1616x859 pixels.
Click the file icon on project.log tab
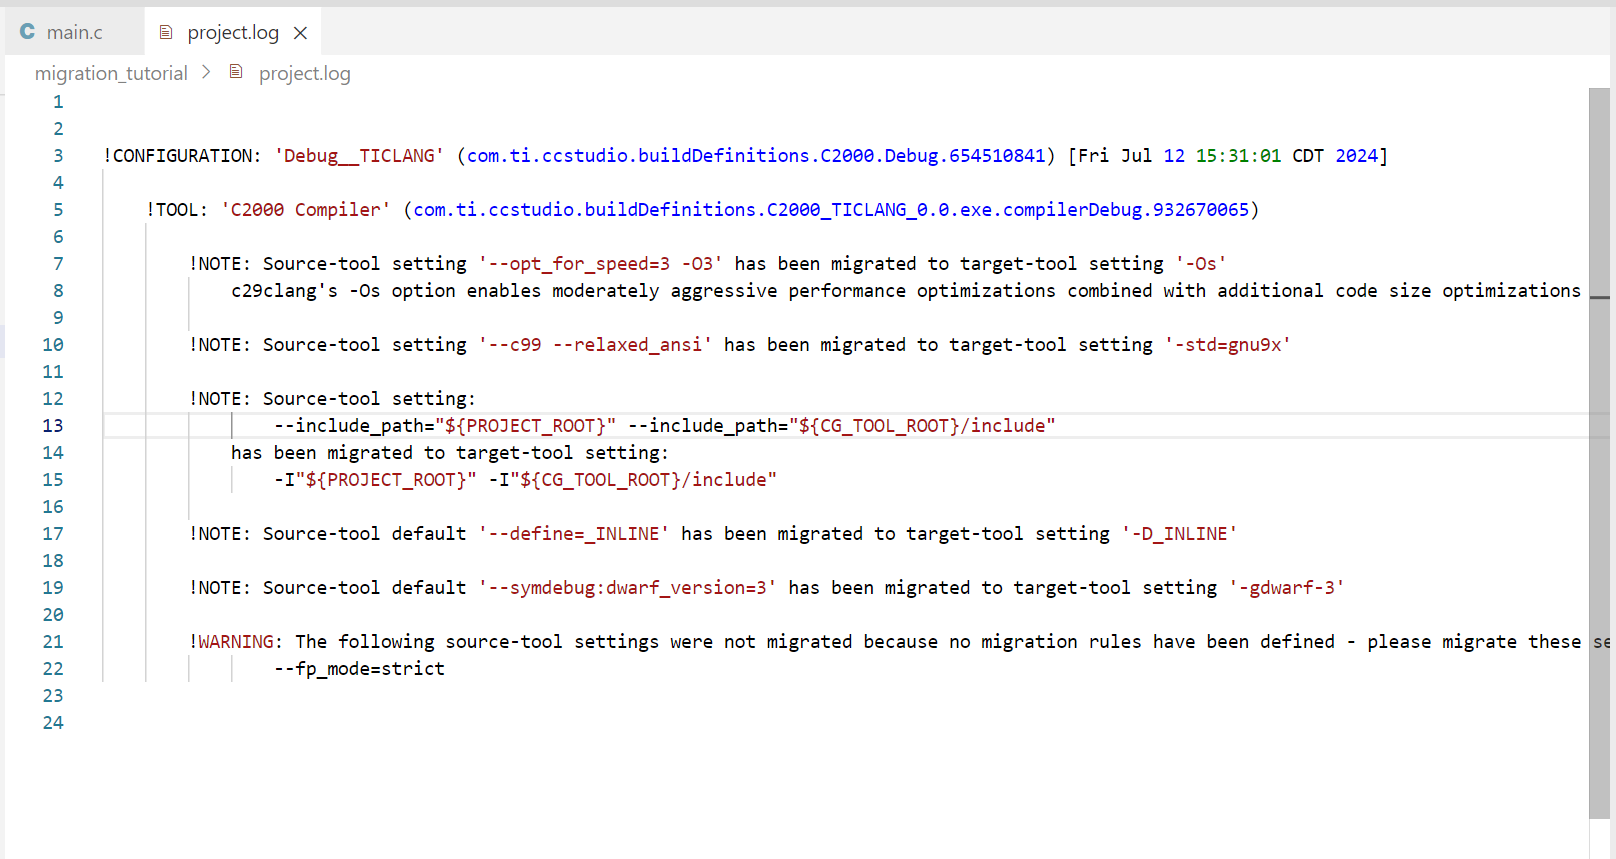(x=166, y=33)
